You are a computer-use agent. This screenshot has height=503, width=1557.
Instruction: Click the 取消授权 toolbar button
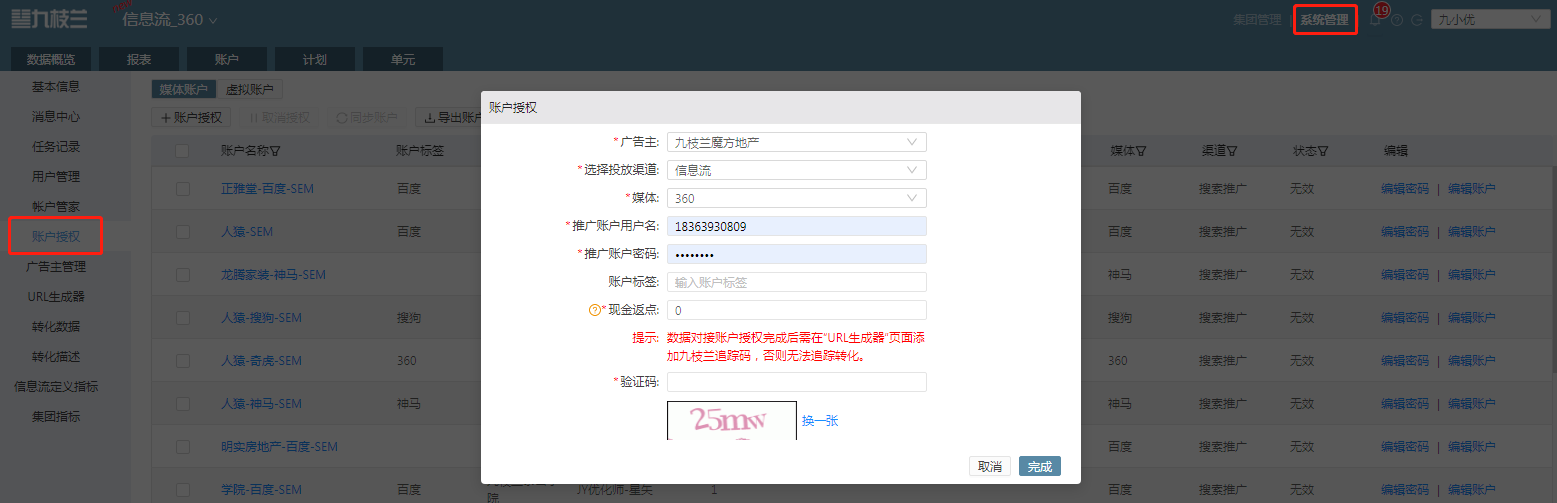pyautogui.click(x=279, y=118)
